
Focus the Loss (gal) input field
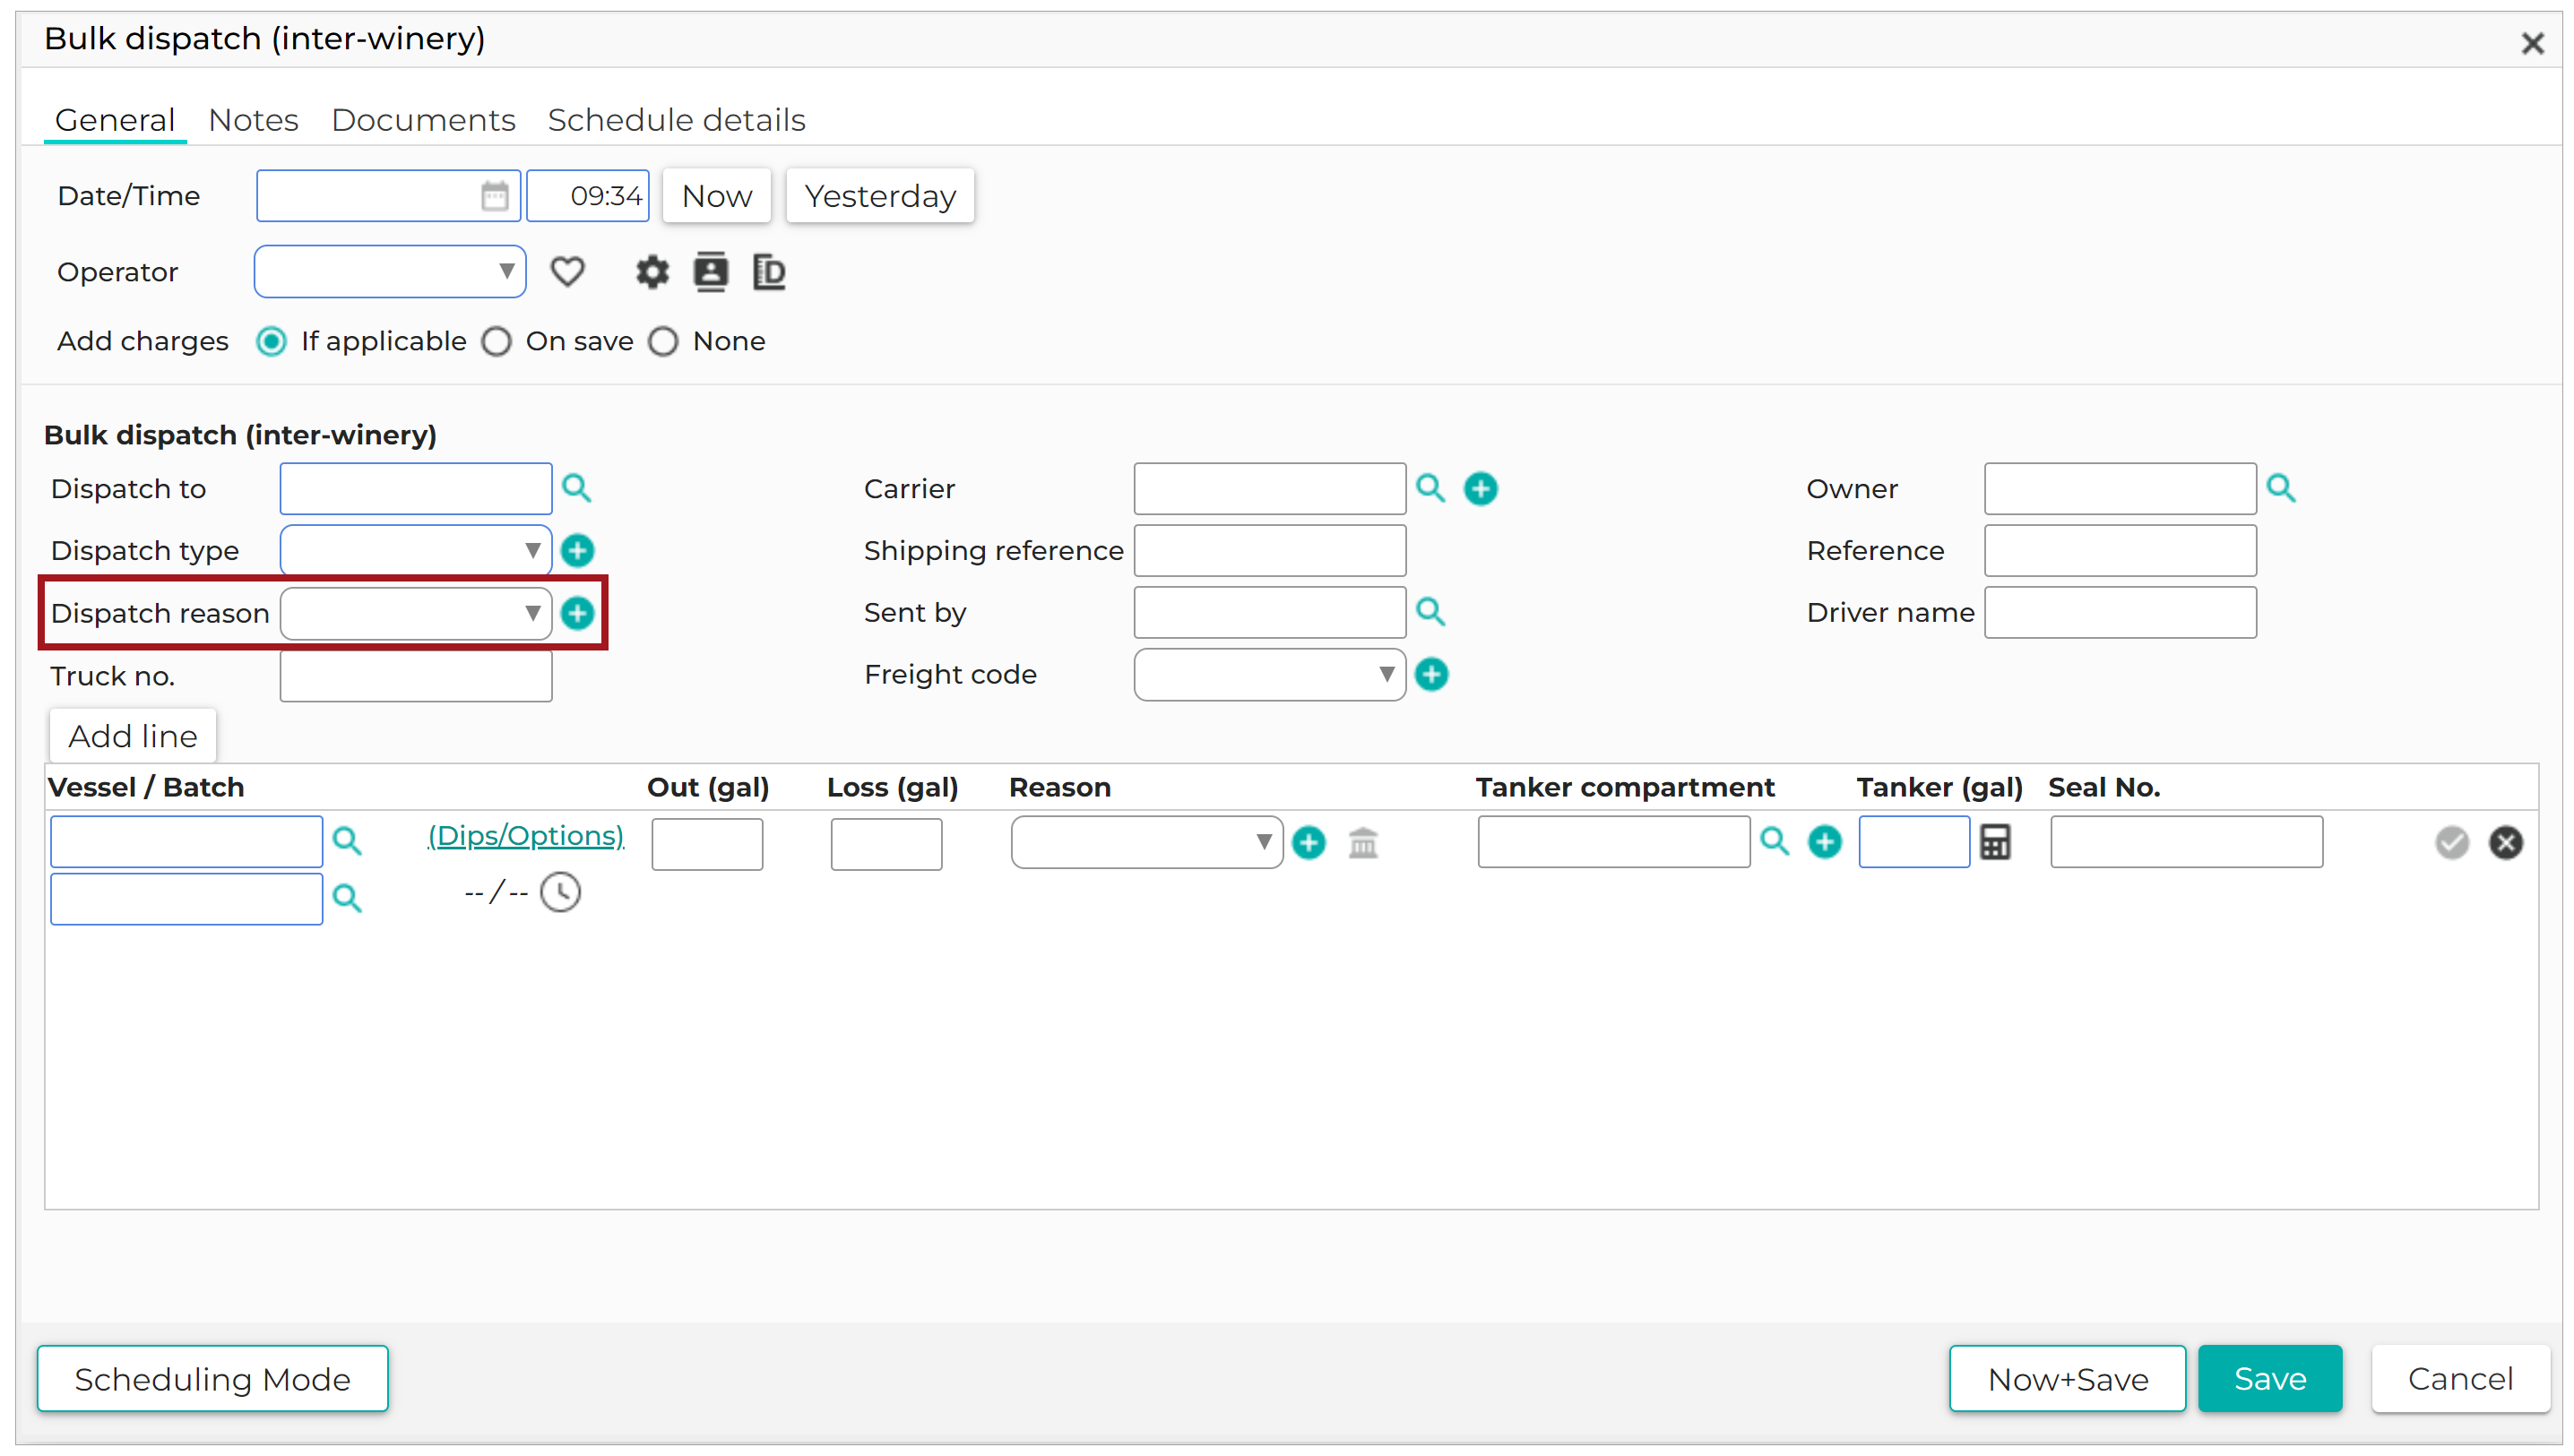[886, 845]
